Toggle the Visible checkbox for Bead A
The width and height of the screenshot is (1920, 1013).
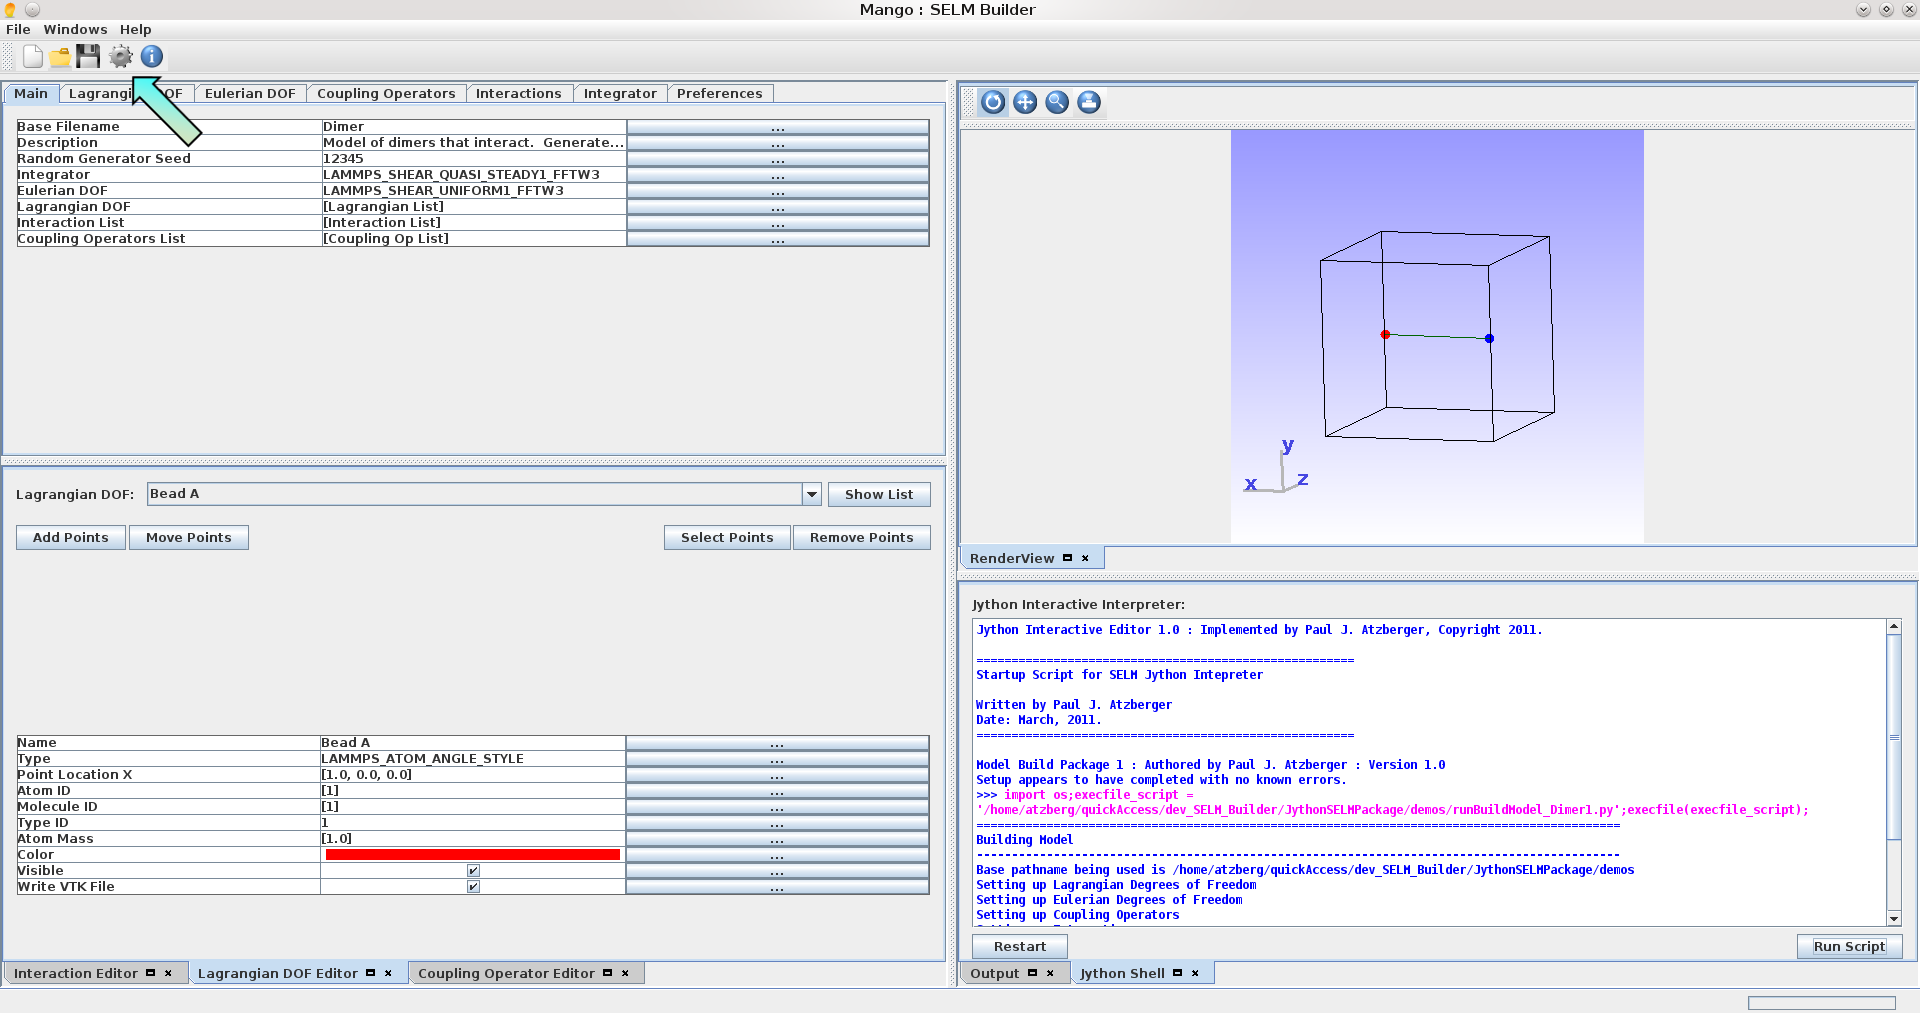click(473, 871)
